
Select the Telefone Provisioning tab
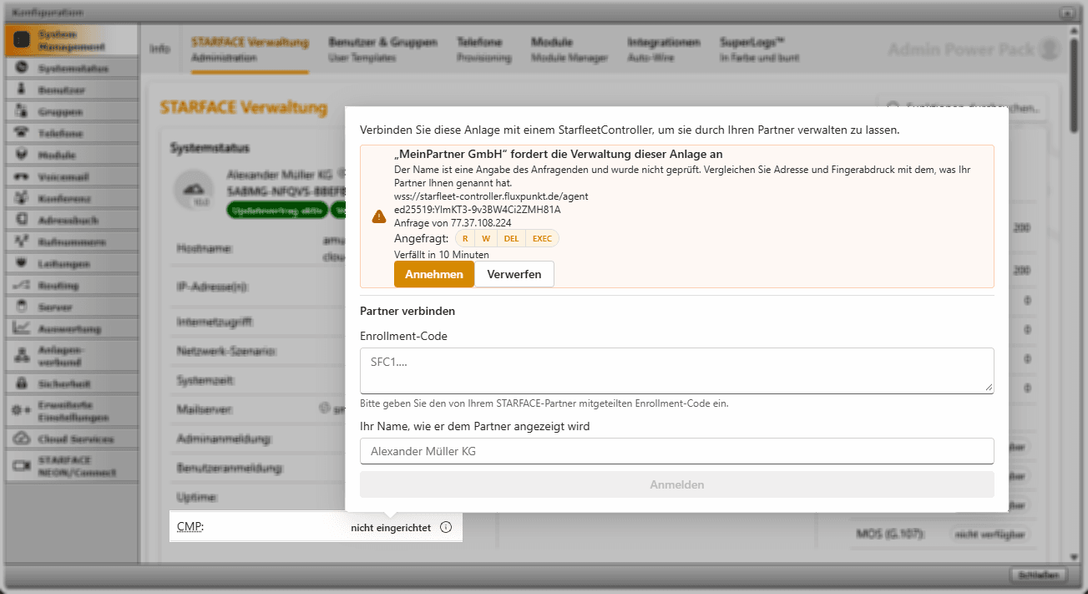pyautogui.click(x=484, y=49)
